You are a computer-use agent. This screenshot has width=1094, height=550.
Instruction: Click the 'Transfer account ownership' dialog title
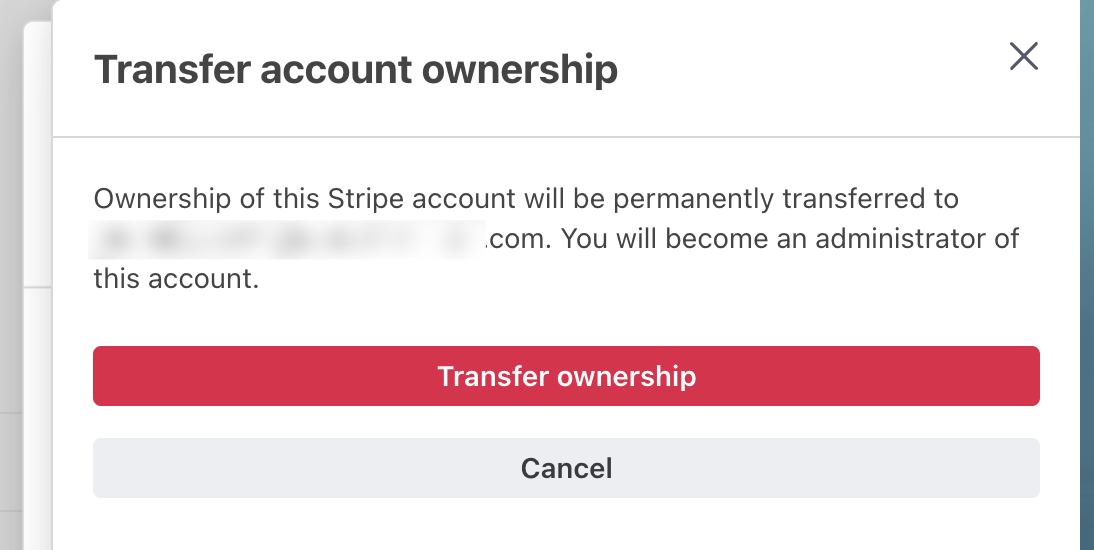(x=355, y=71)
